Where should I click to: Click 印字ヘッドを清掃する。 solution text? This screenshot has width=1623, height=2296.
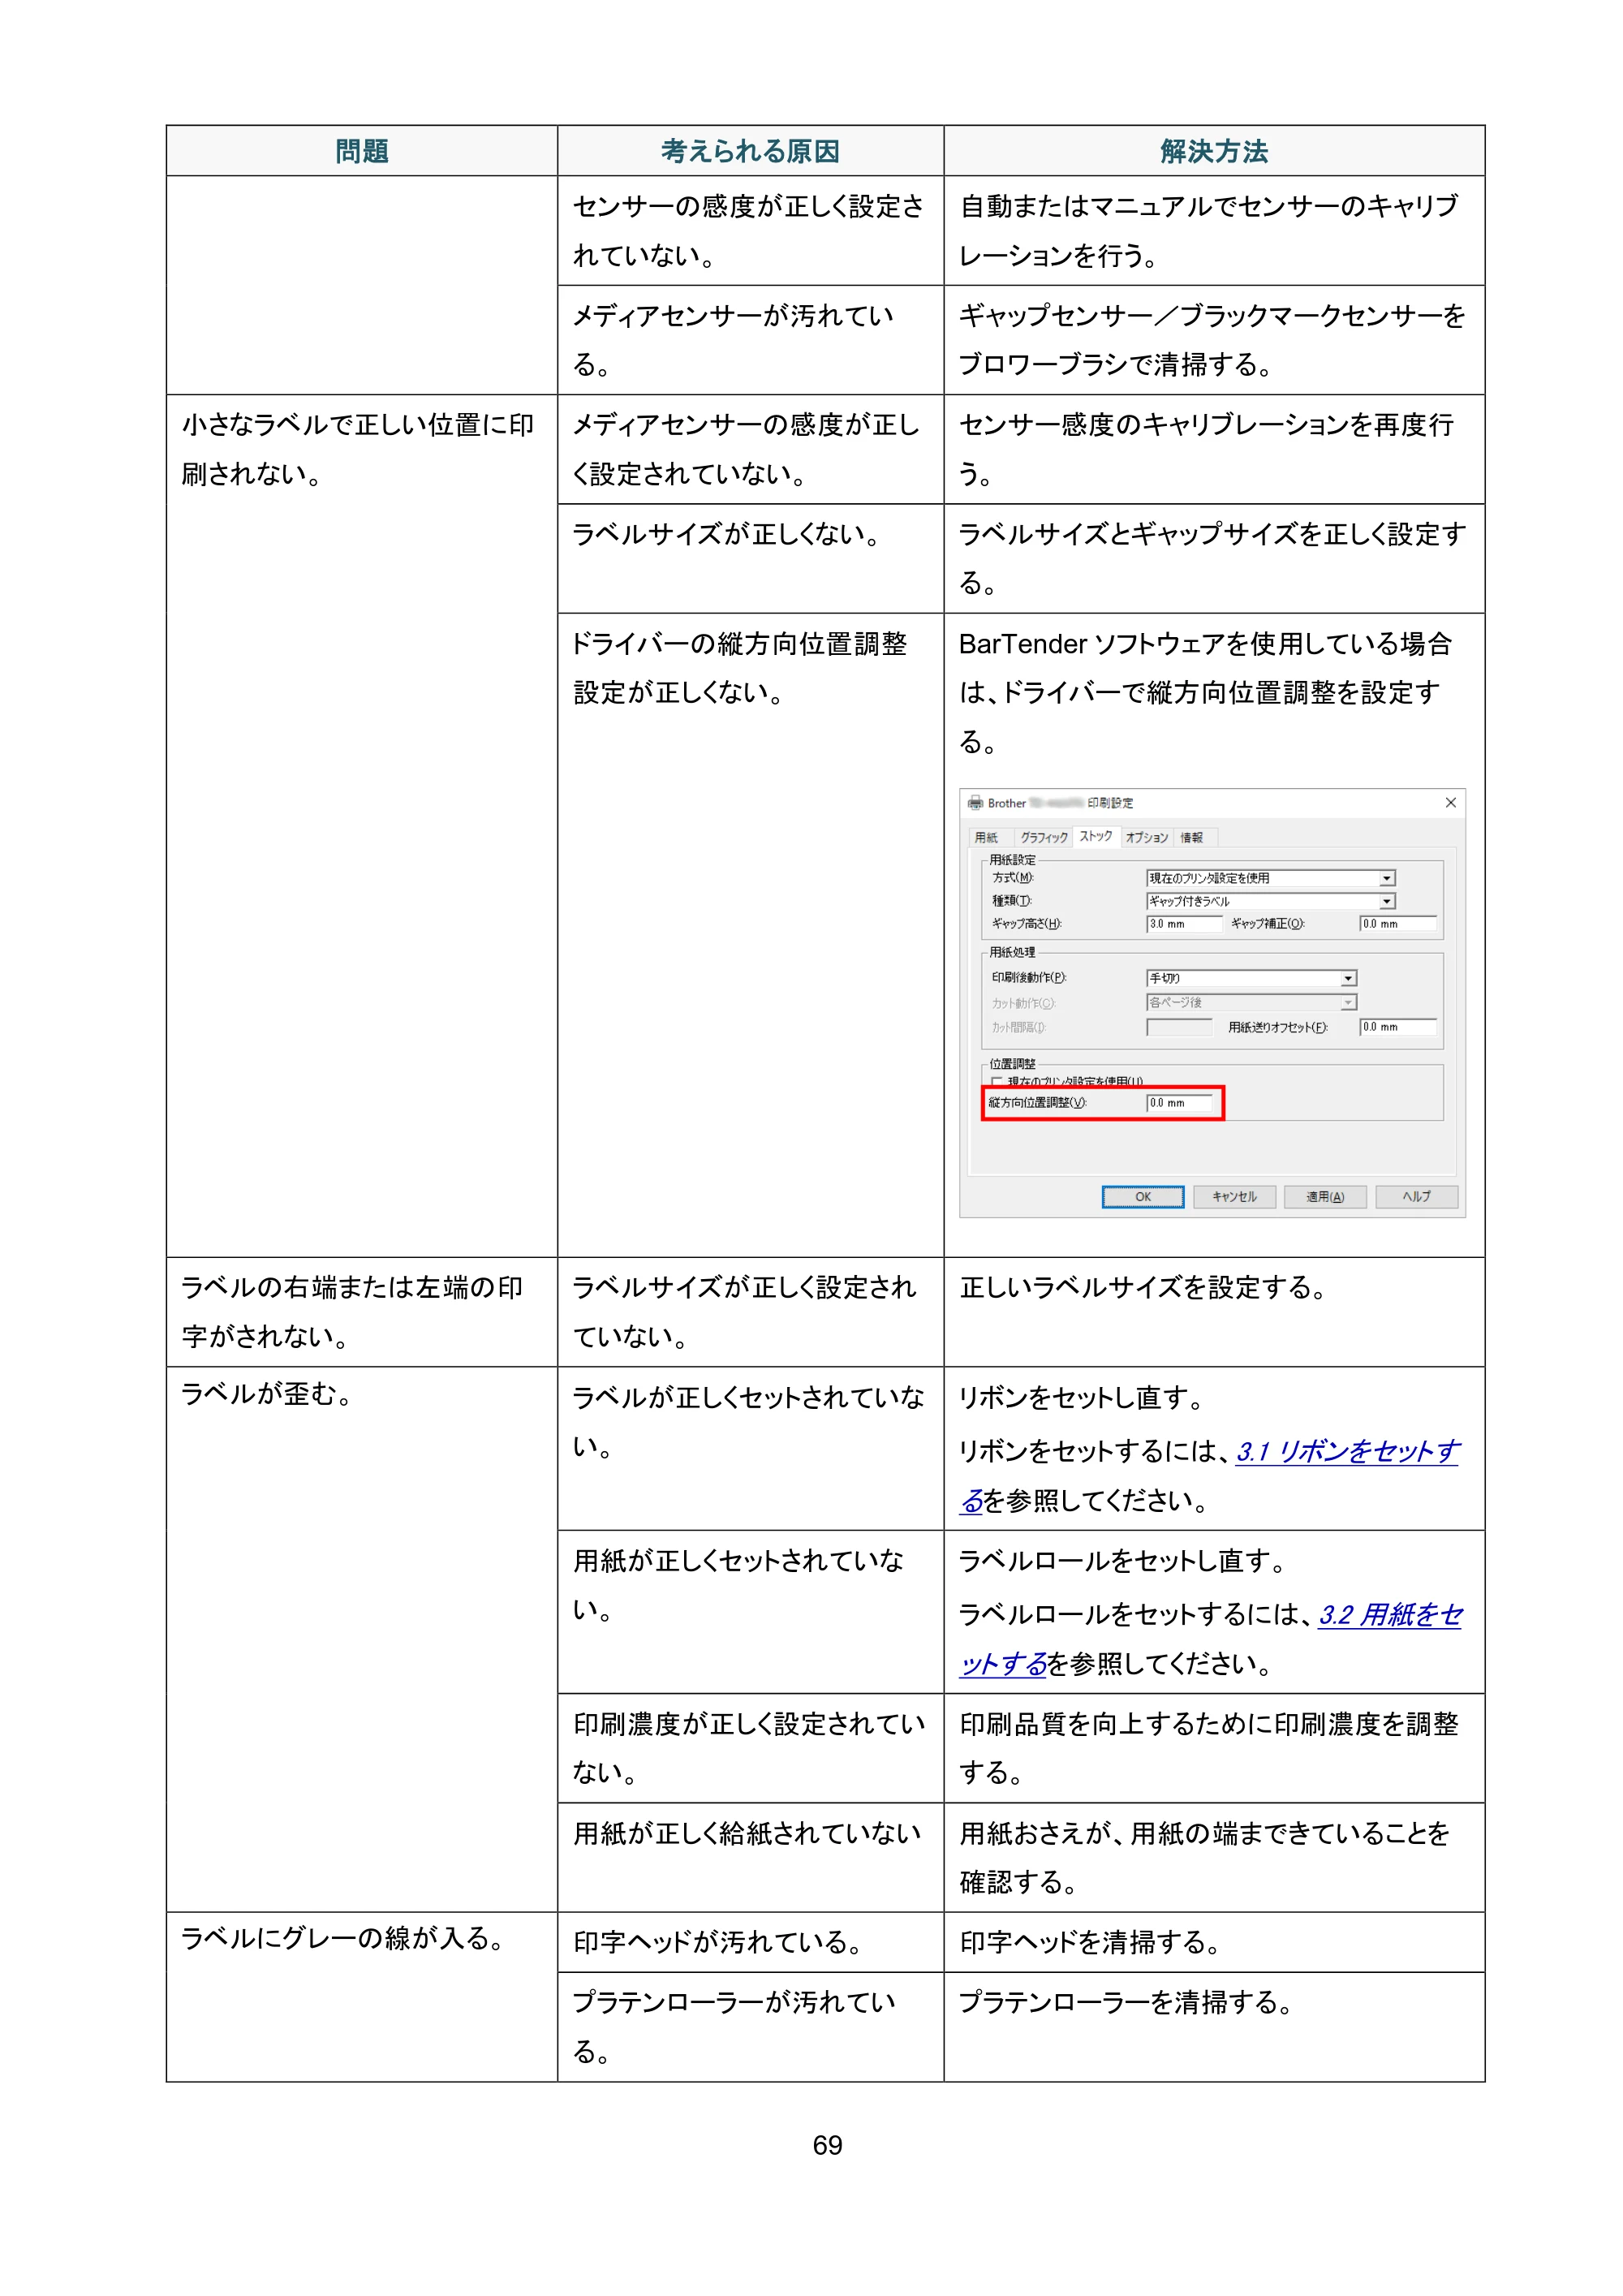[x=1090, y=1943]
